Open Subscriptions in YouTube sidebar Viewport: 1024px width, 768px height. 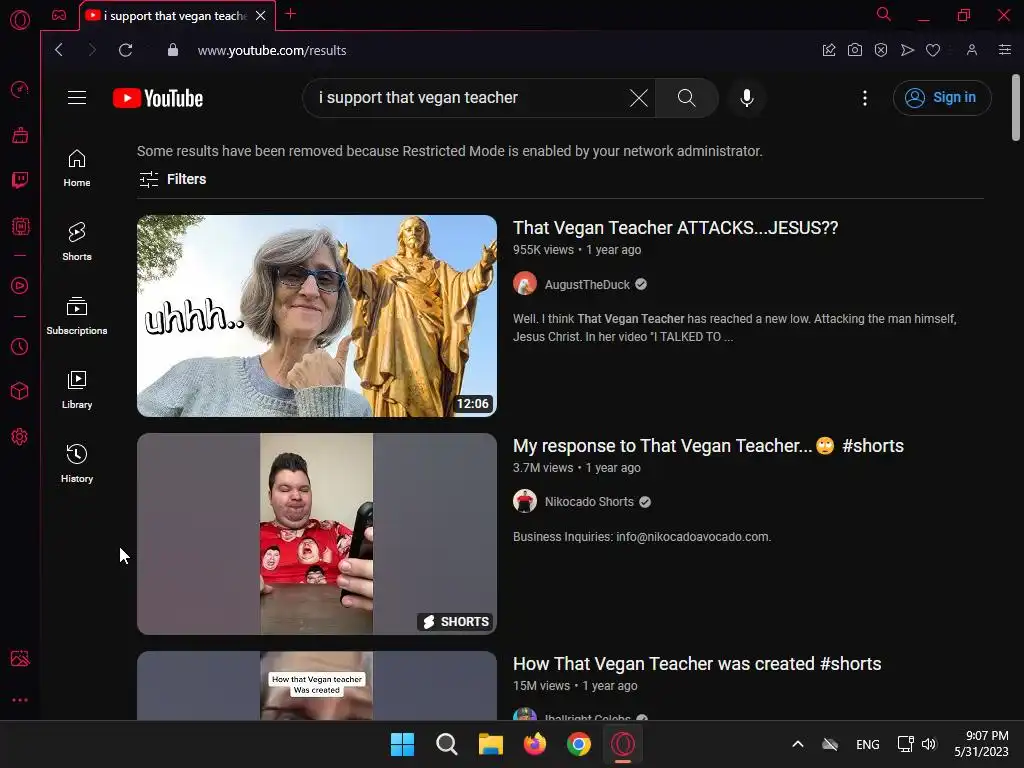pos(77,316)
